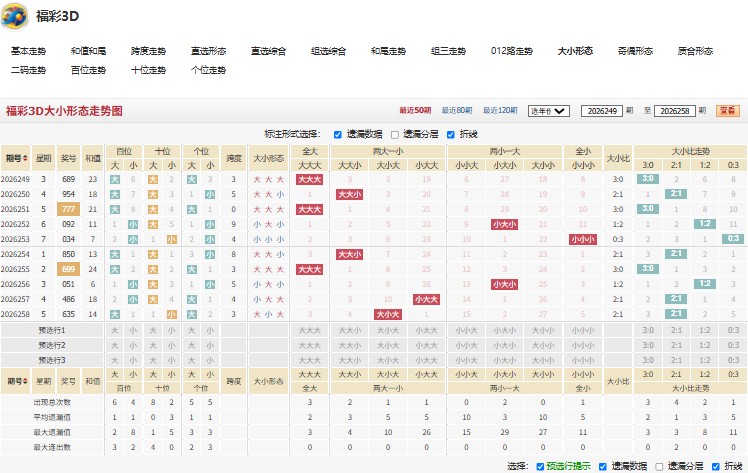Sort by 期号 using top header sort arrows

tap(25, 158)
